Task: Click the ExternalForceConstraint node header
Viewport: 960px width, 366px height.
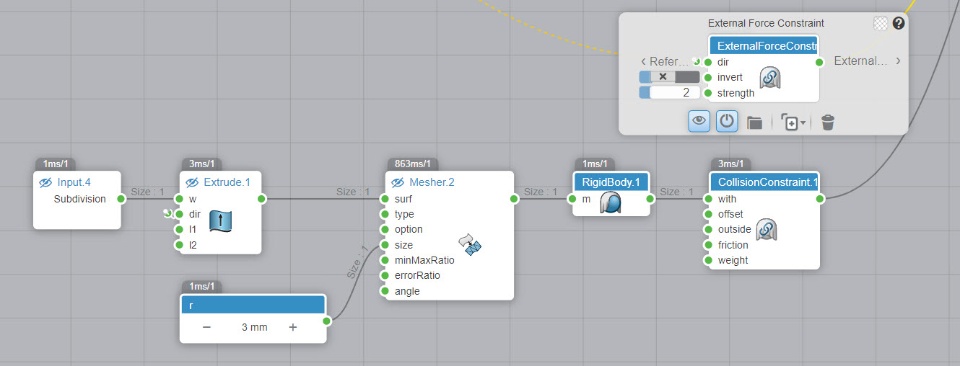Action: 763,46
